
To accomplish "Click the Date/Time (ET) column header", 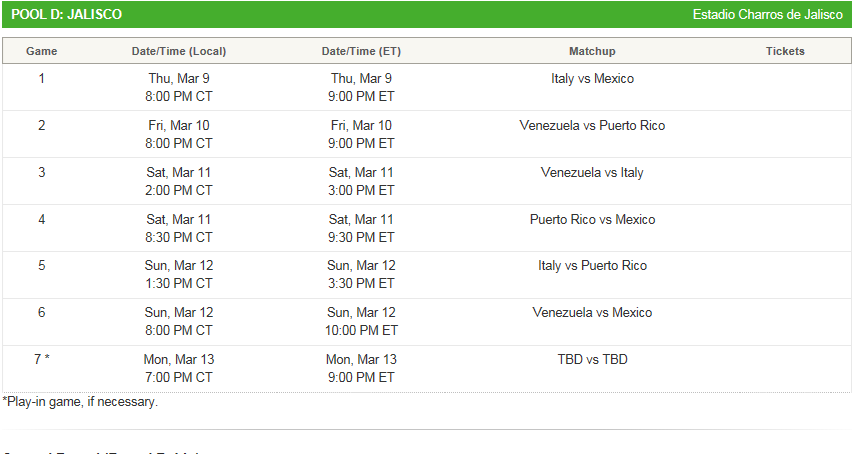I will tap(361, 51).
